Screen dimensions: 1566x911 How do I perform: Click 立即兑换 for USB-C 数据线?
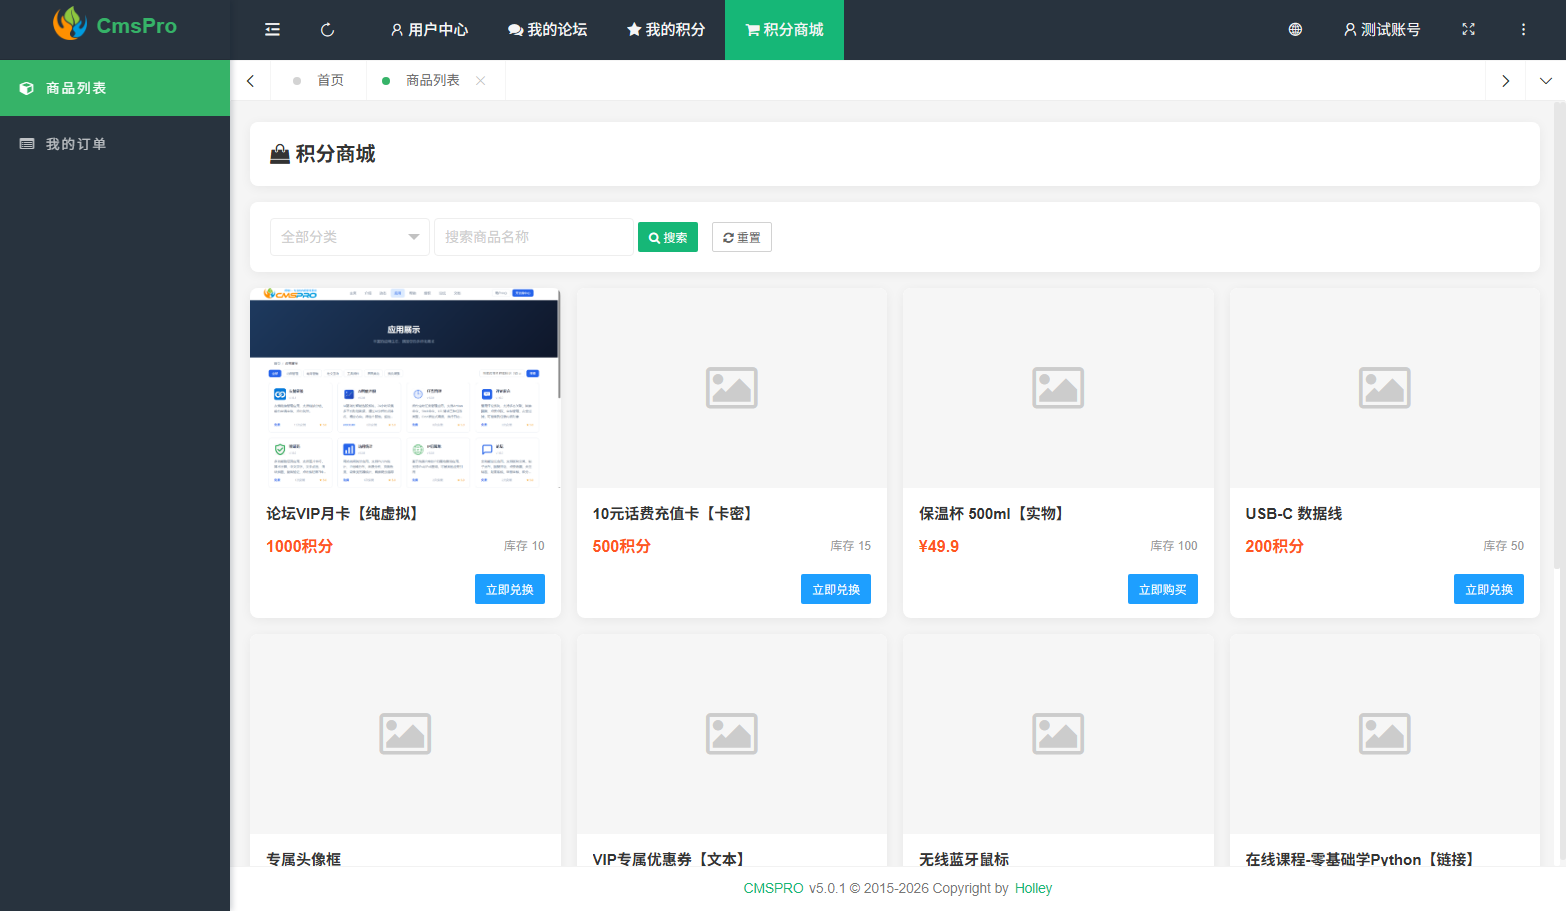tap(1489, 589)
